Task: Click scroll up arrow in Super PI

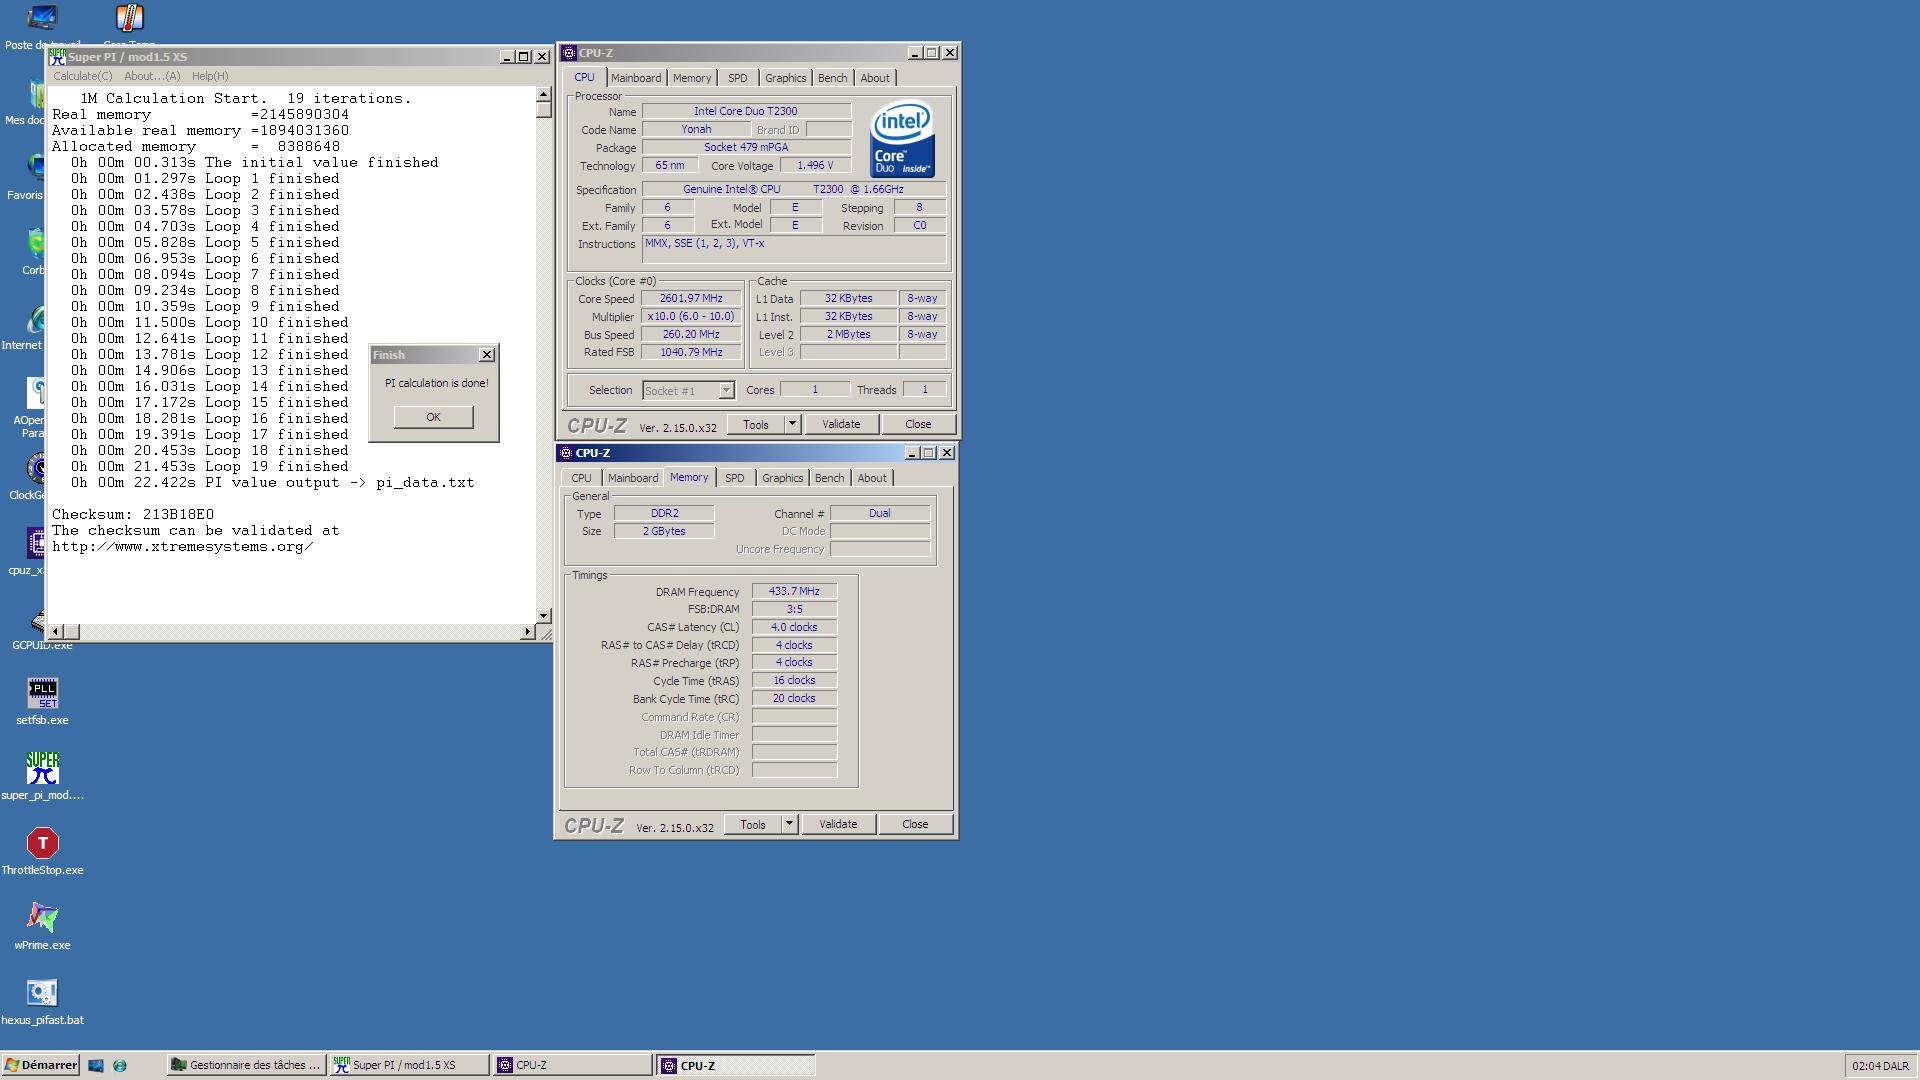Action: pos(544,95)
